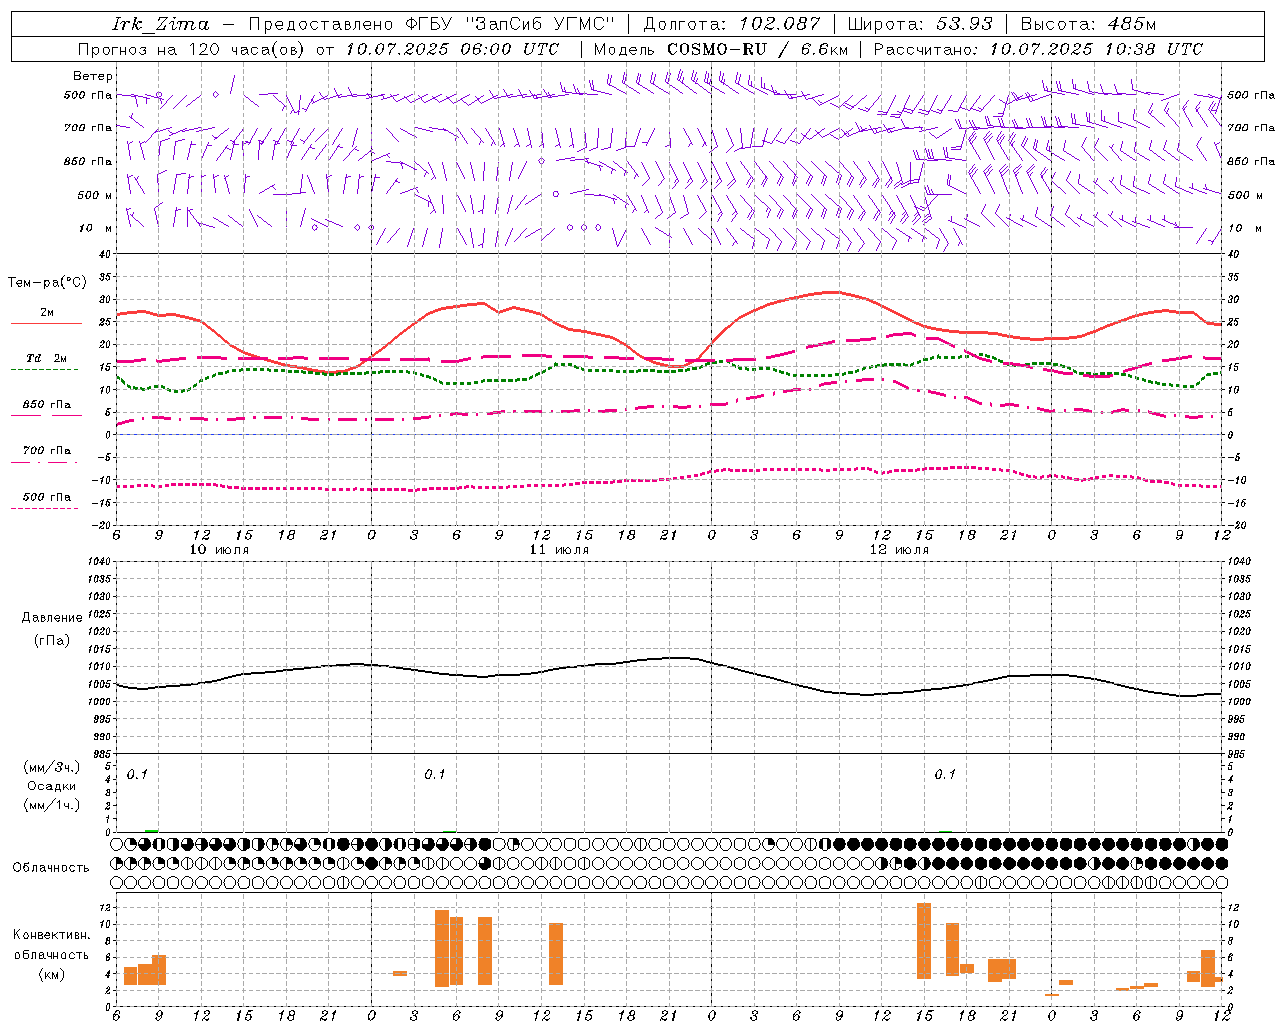
Task: Select the 11 июля date label
Action: (559, 550)
